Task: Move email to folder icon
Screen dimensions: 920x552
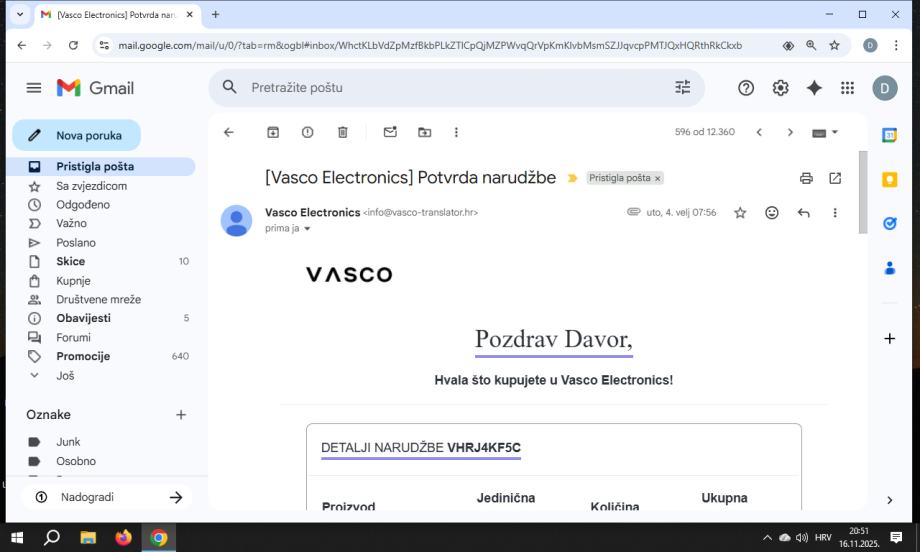Action: pyautogui.click(x=424, y=132)
